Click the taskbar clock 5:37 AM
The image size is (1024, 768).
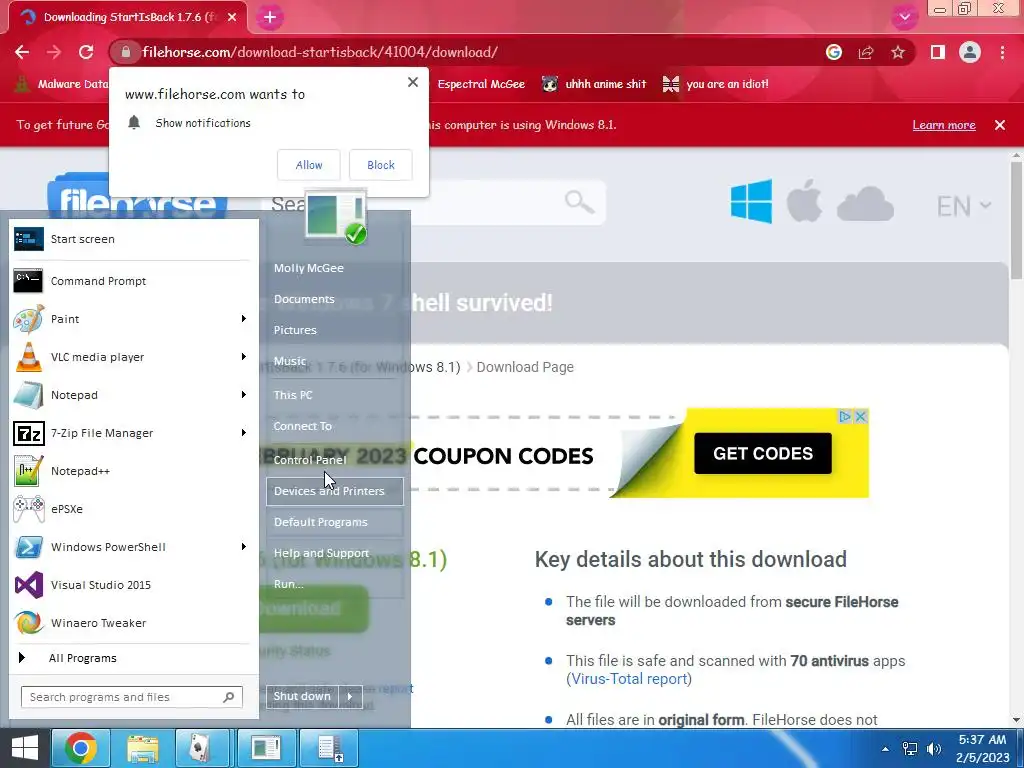click(982, 748)
